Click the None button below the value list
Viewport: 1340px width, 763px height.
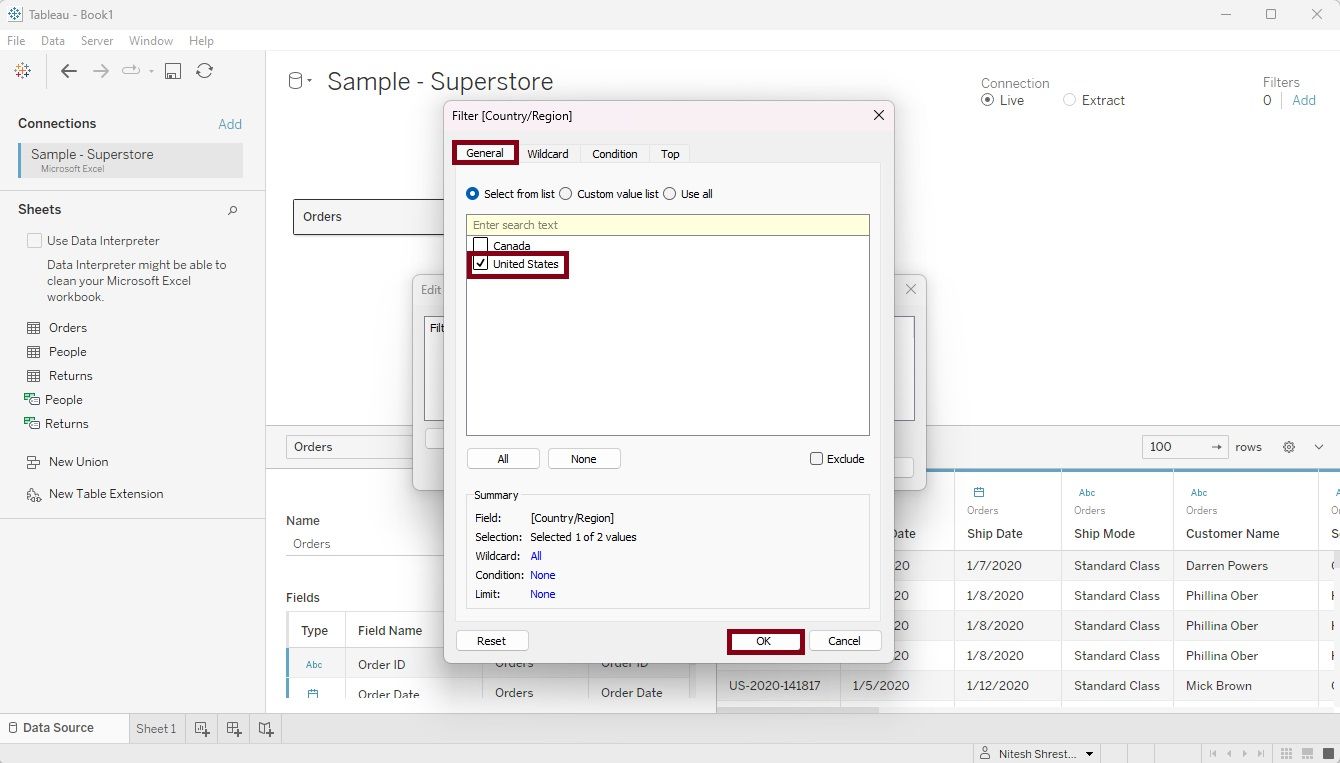click(x=584, y=459)
